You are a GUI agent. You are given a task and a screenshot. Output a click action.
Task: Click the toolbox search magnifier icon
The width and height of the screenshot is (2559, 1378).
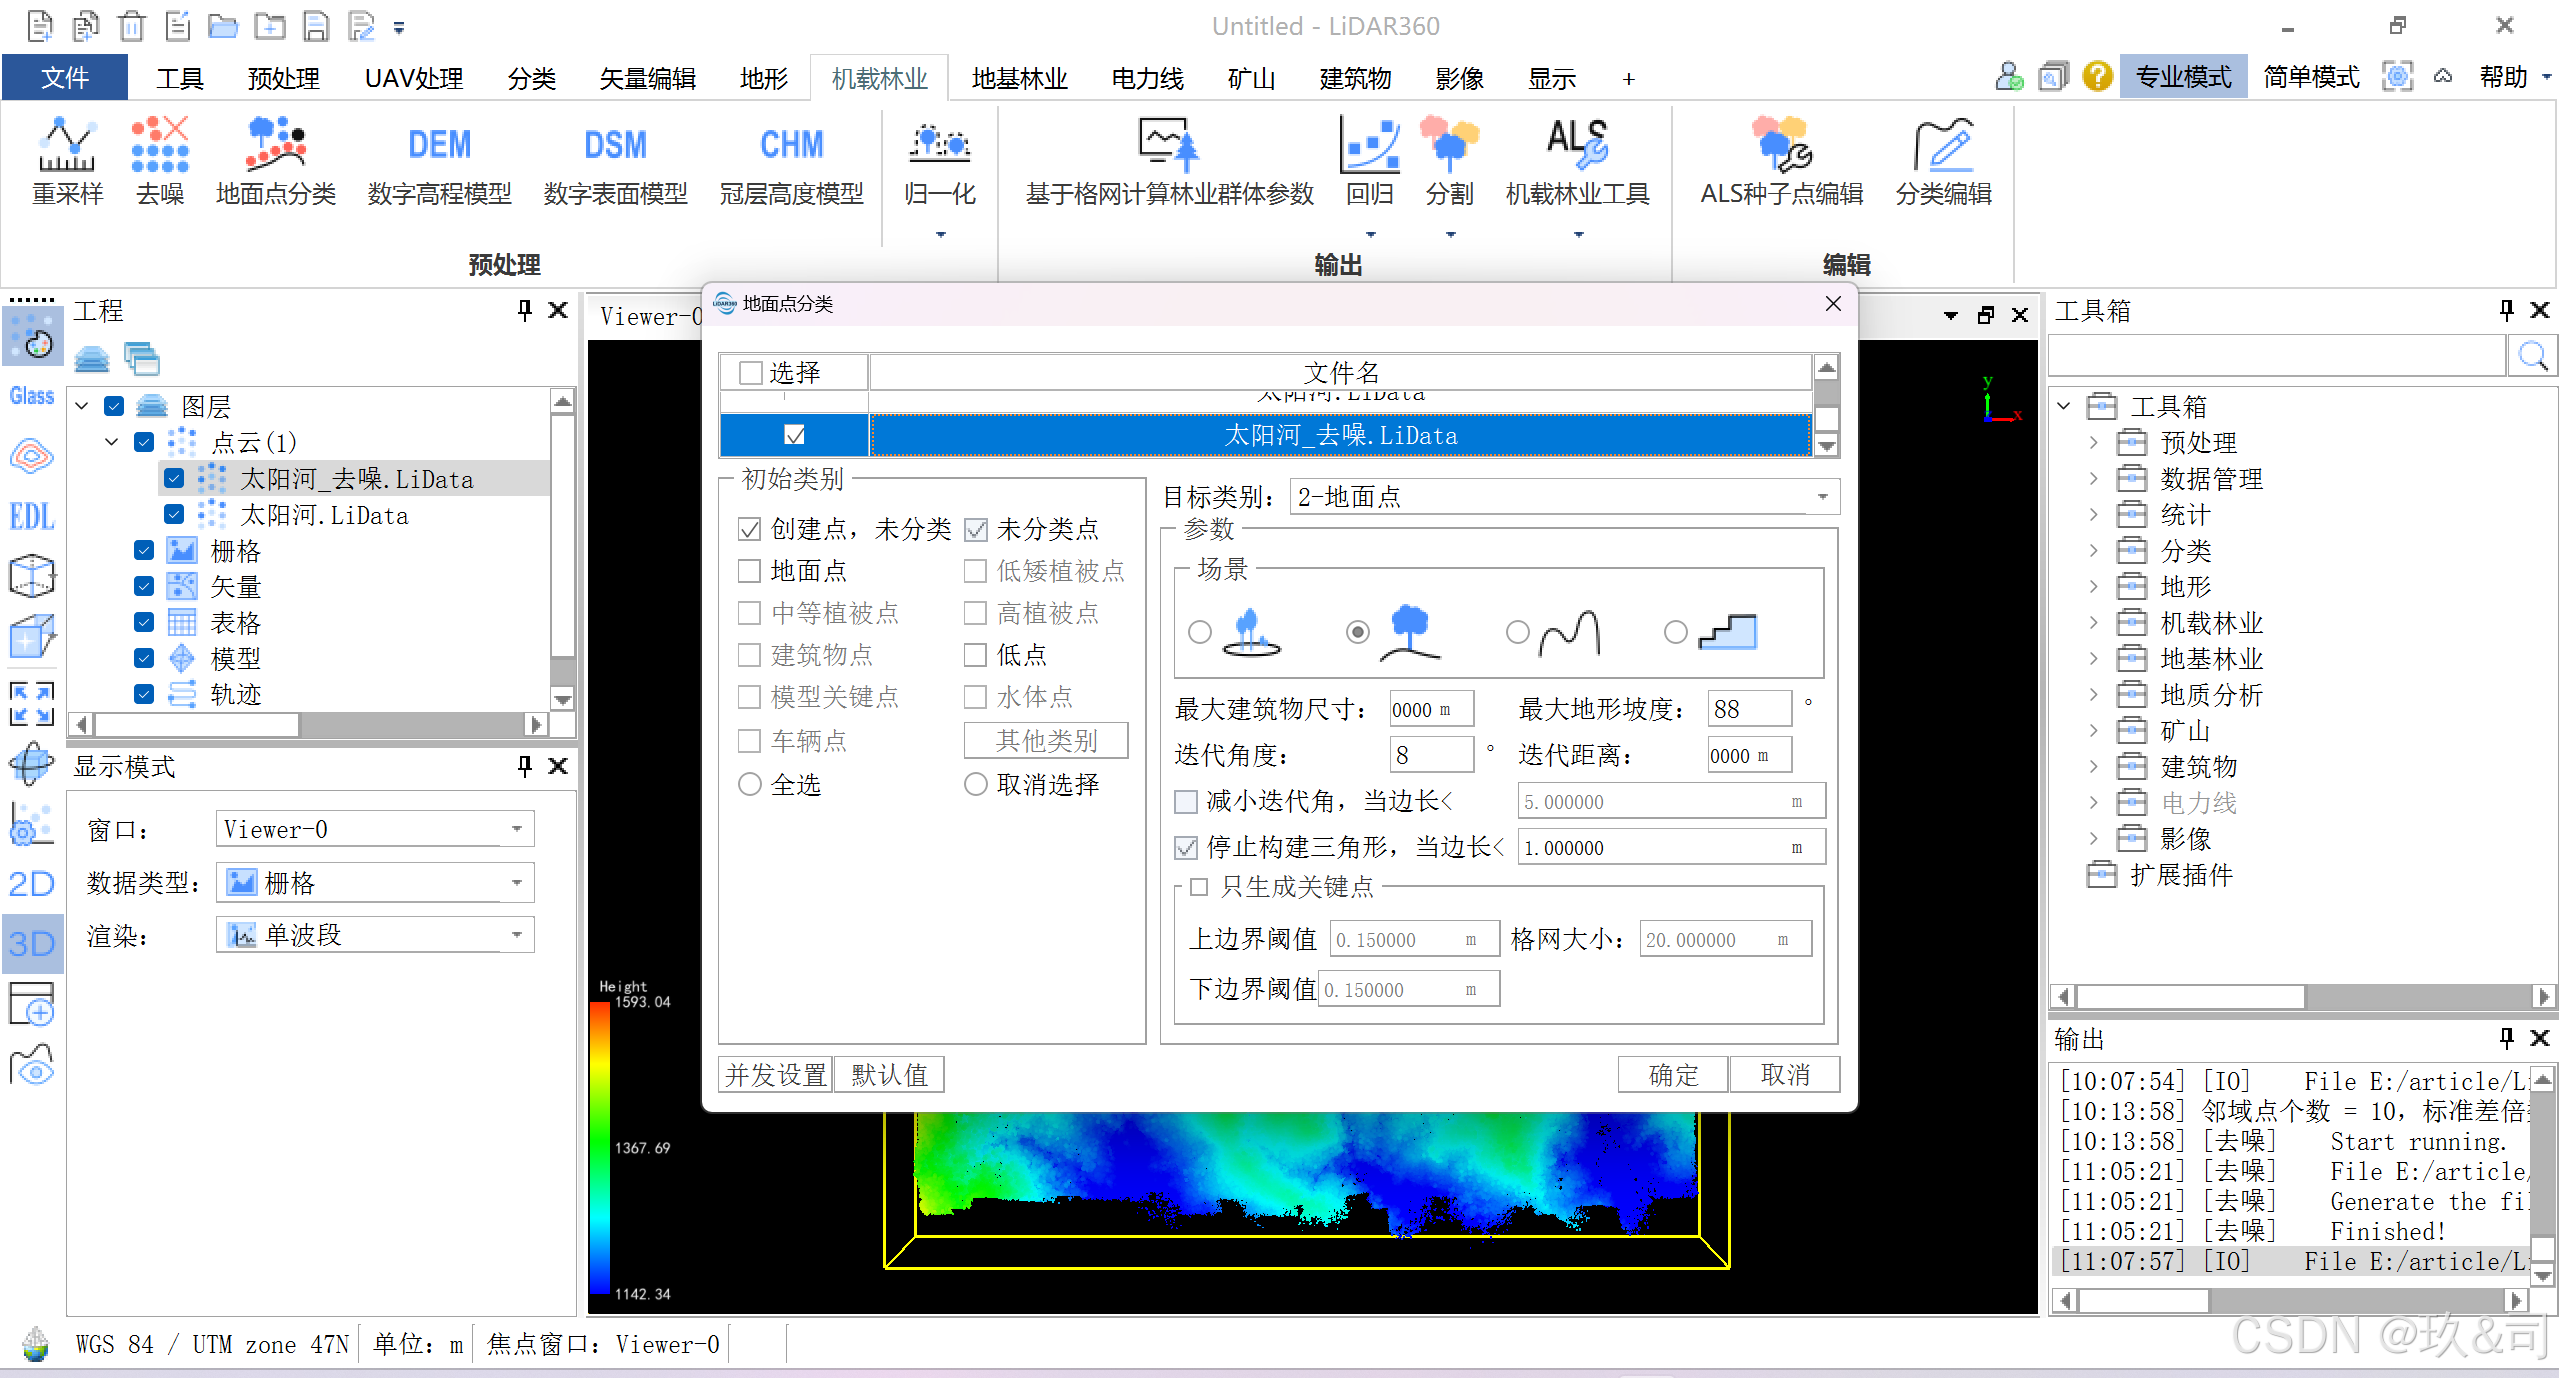pyautogui.click(x=2531, y=356)
